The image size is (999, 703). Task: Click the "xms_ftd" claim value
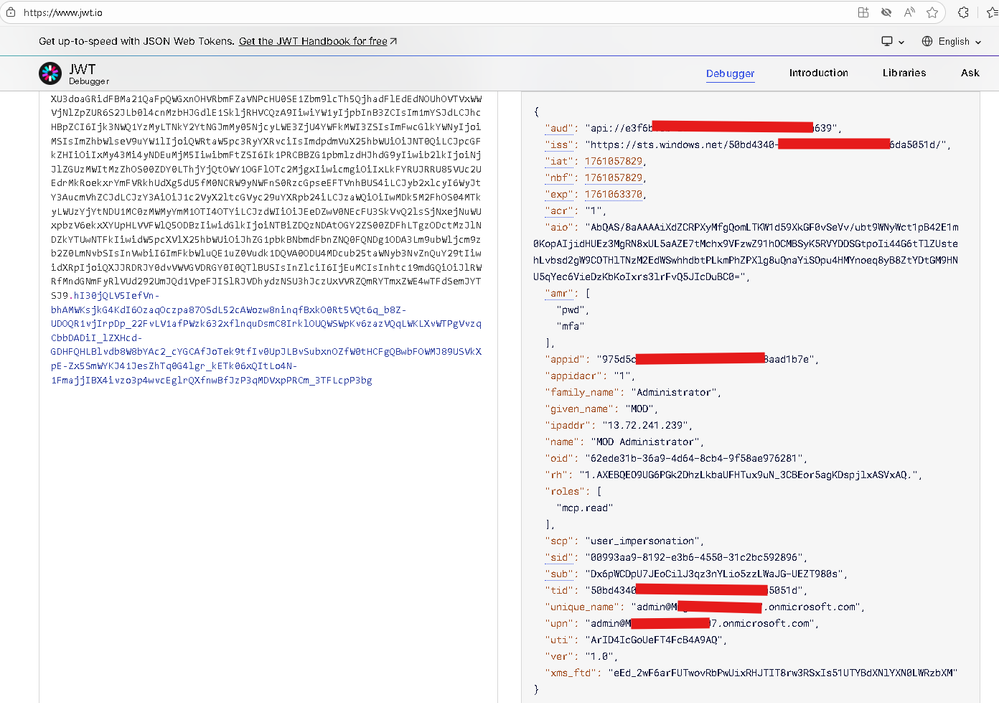[x=783, y=673]
